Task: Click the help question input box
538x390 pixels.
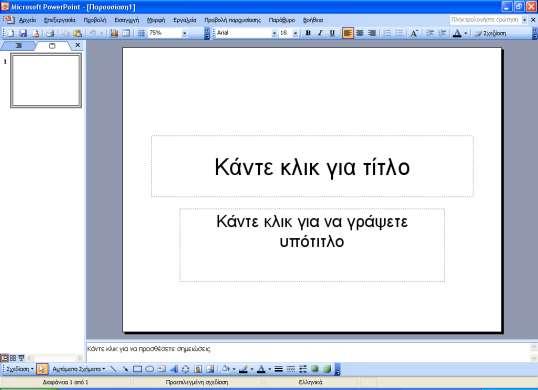Action: [x=485, y=20]
